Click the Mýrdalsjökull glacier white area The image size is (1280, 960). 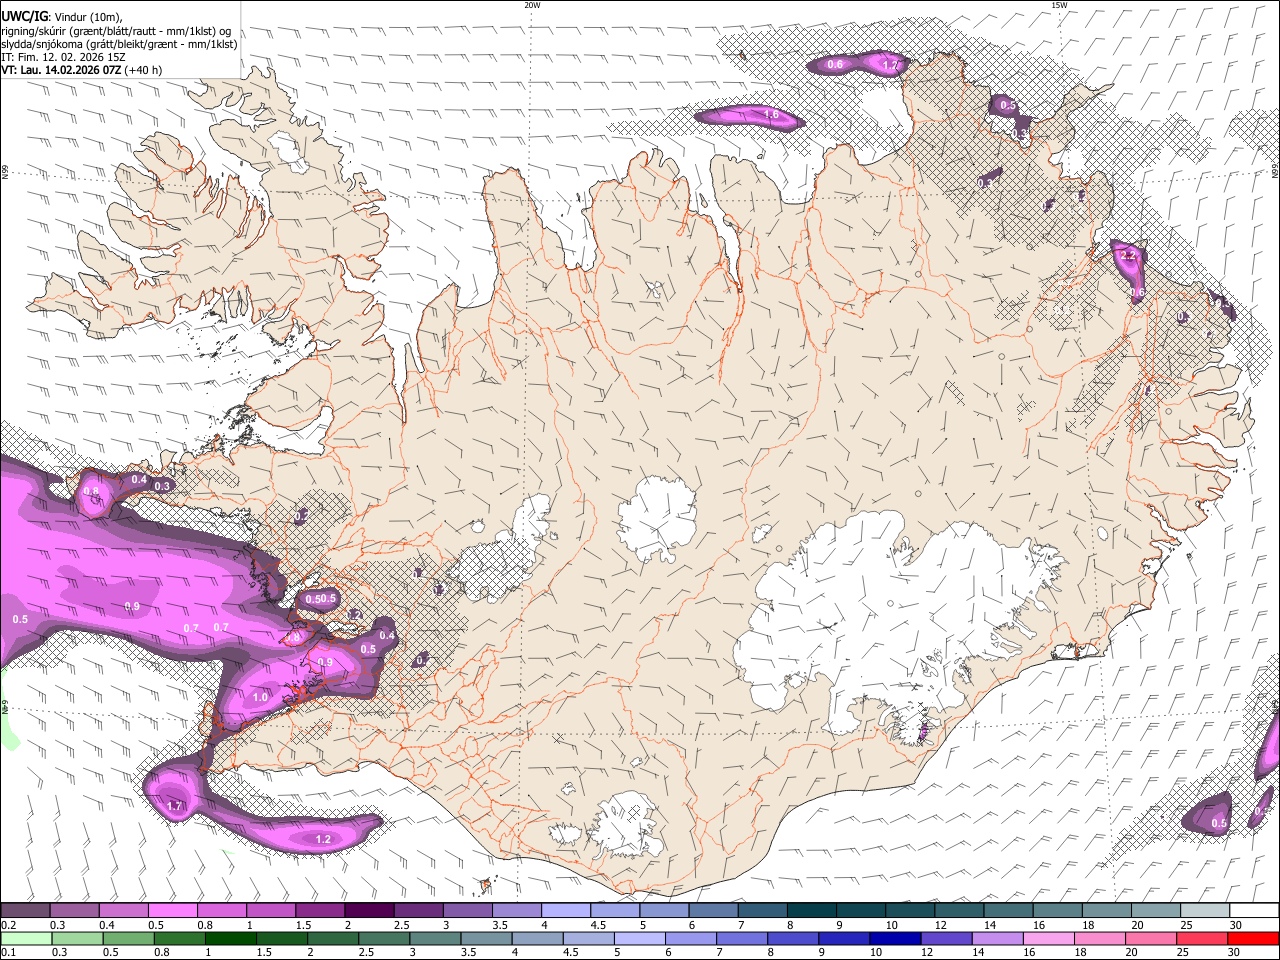pyautogui.click(x=625, y=825)
